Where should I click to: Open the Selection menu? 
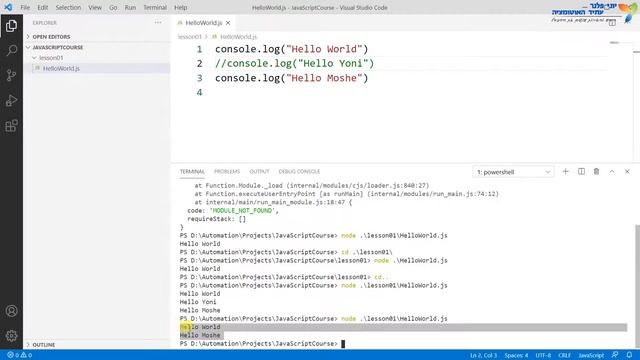pos(68,7)
